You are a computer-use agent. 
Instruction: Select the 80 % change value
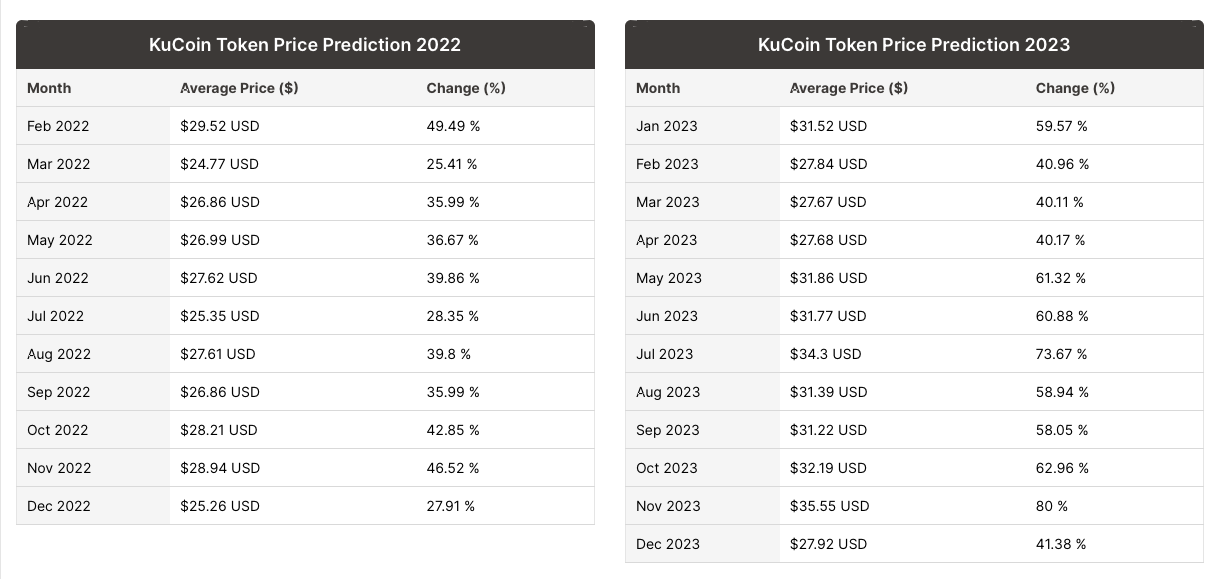click(1052, 506)
